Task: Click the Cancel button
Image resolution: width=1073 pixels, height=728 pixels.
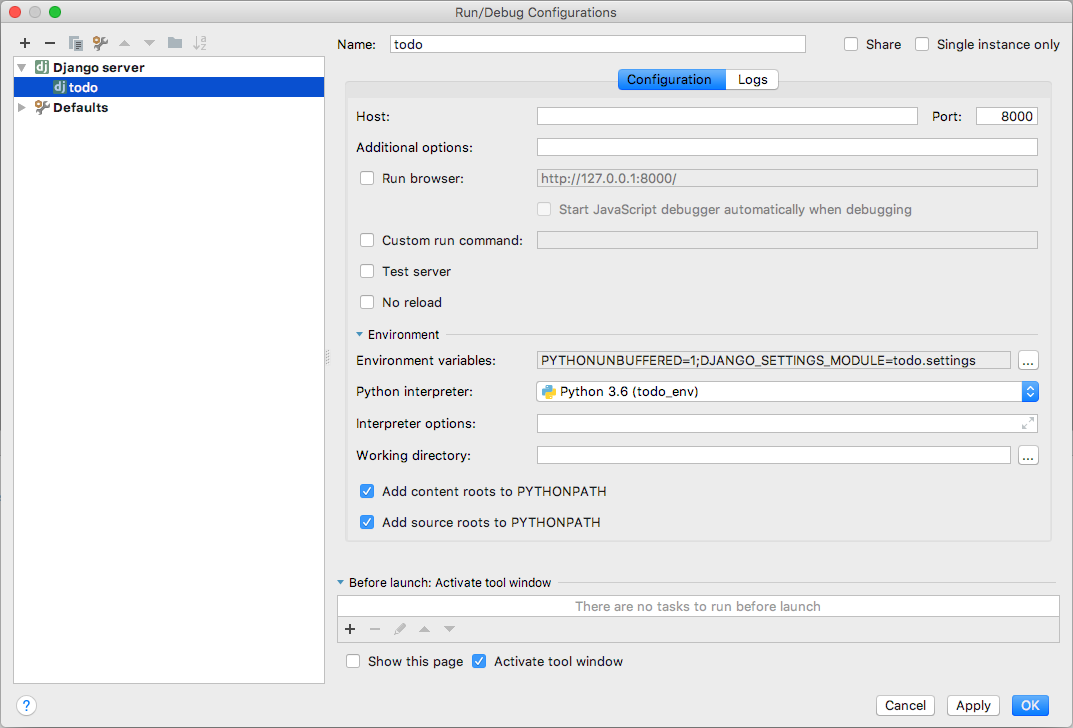Action: click(905, 705)
